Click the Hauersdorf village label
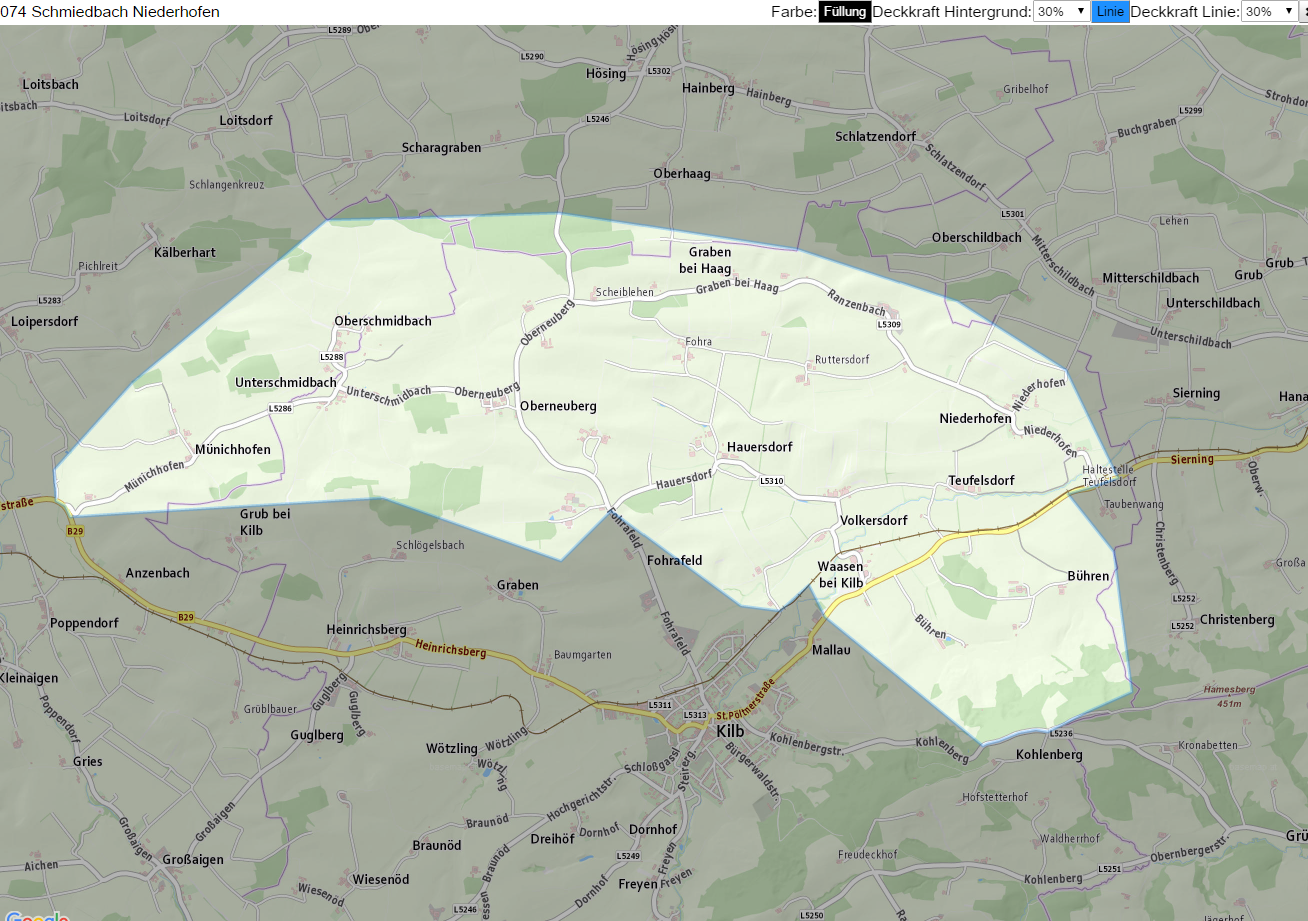This screenshot has height=921, width=1308. click(x=760, y=447)
